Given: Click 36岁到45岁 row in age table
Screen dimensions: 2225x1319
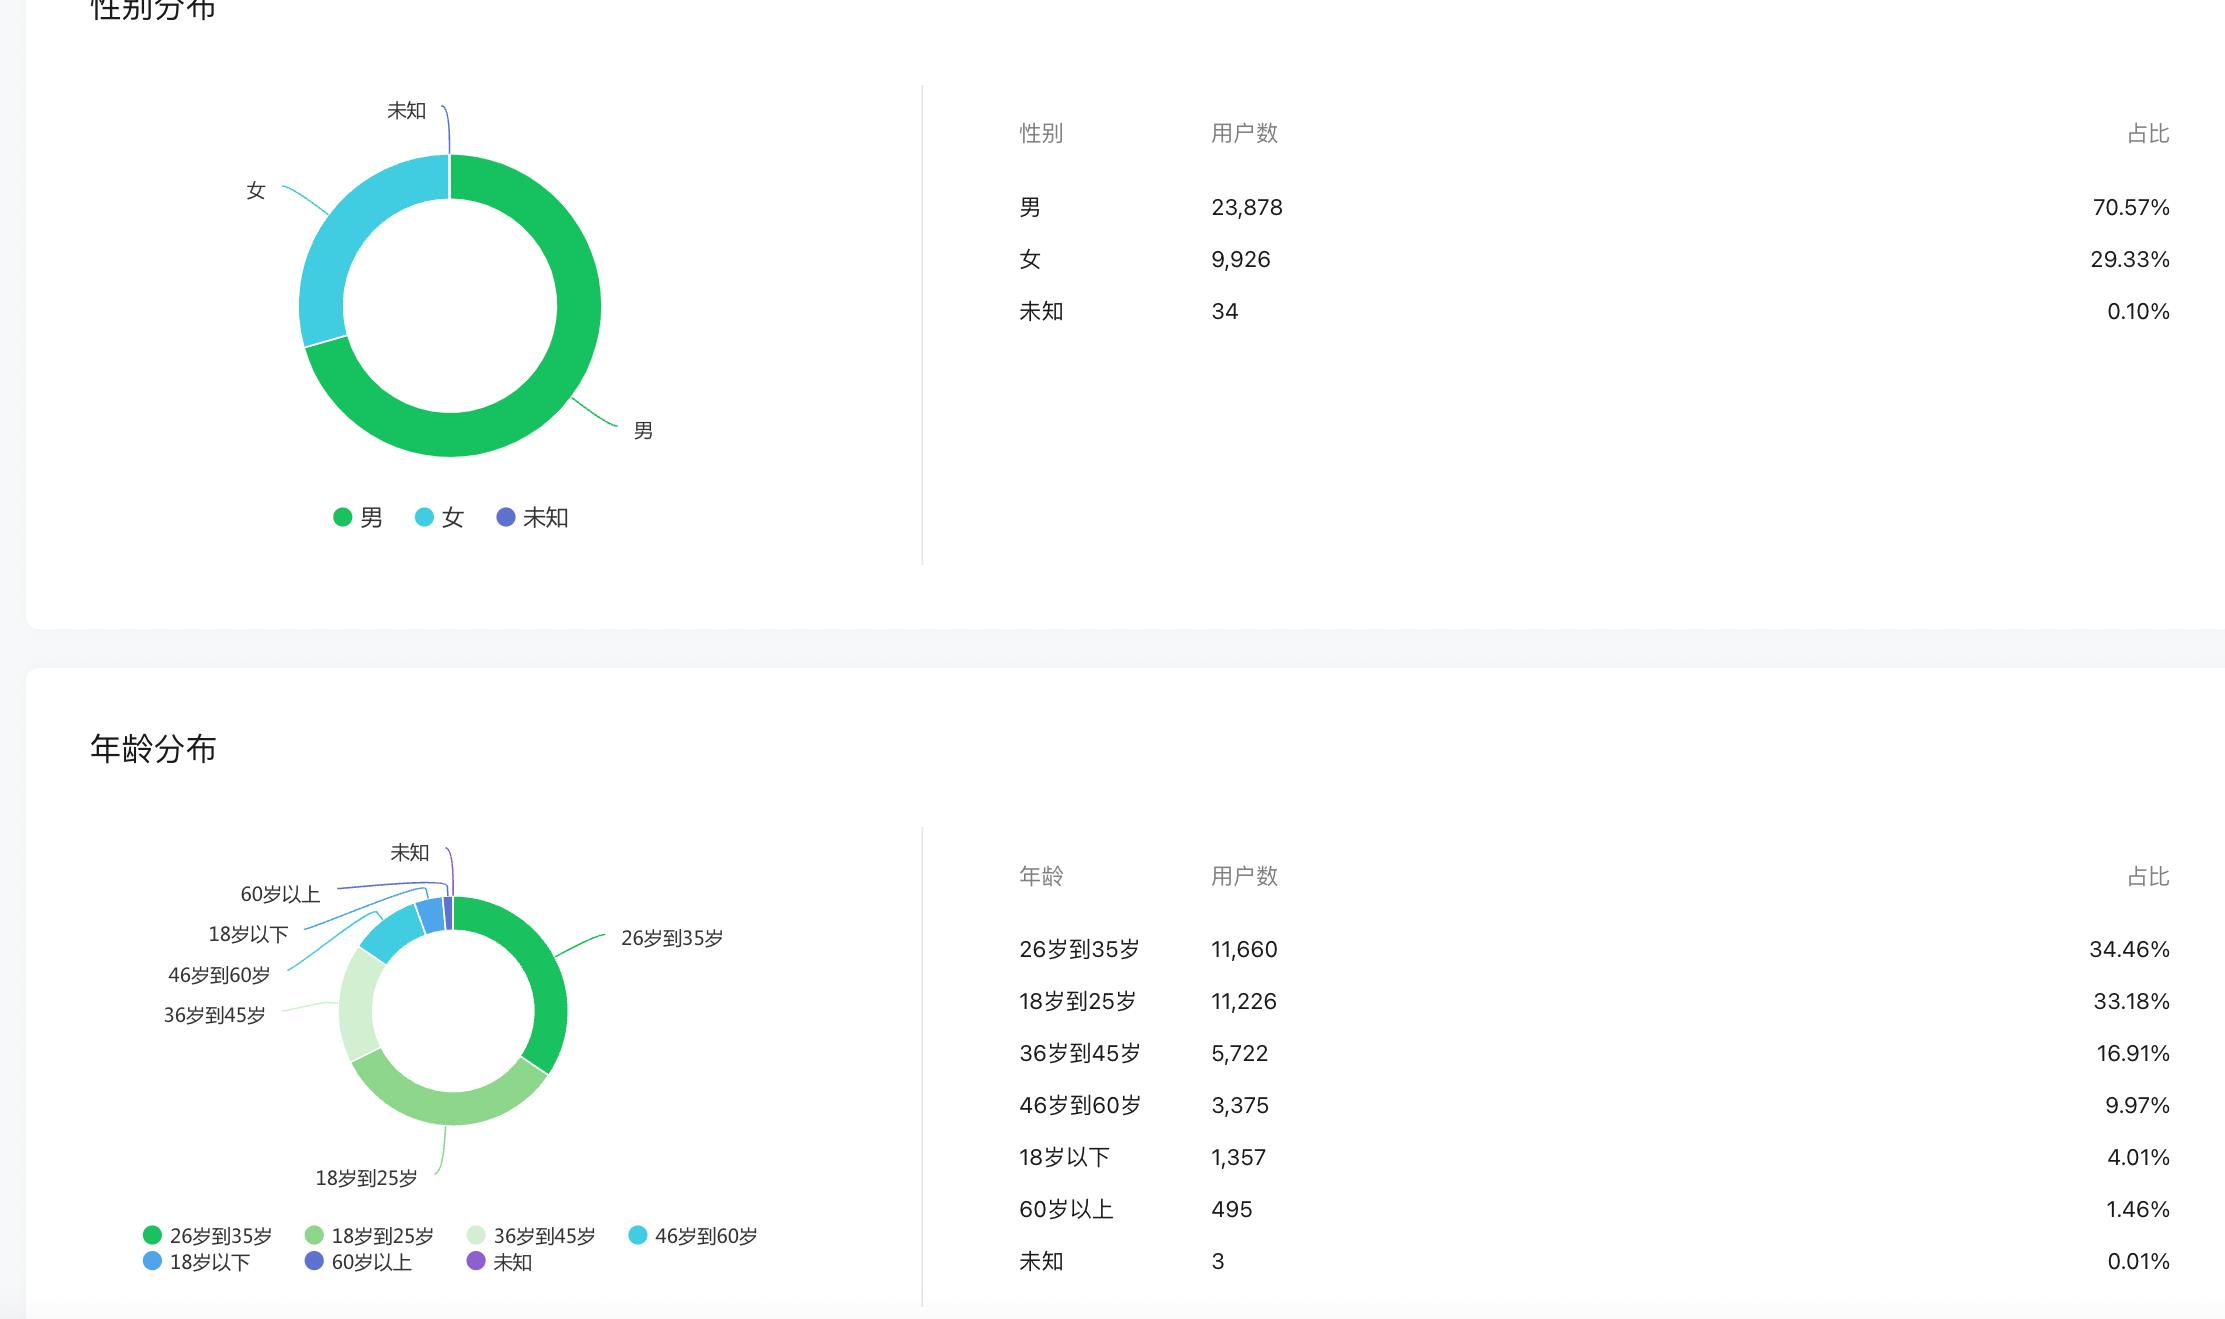Looking at the screenshot, I should click(x=1594, y=1053).
